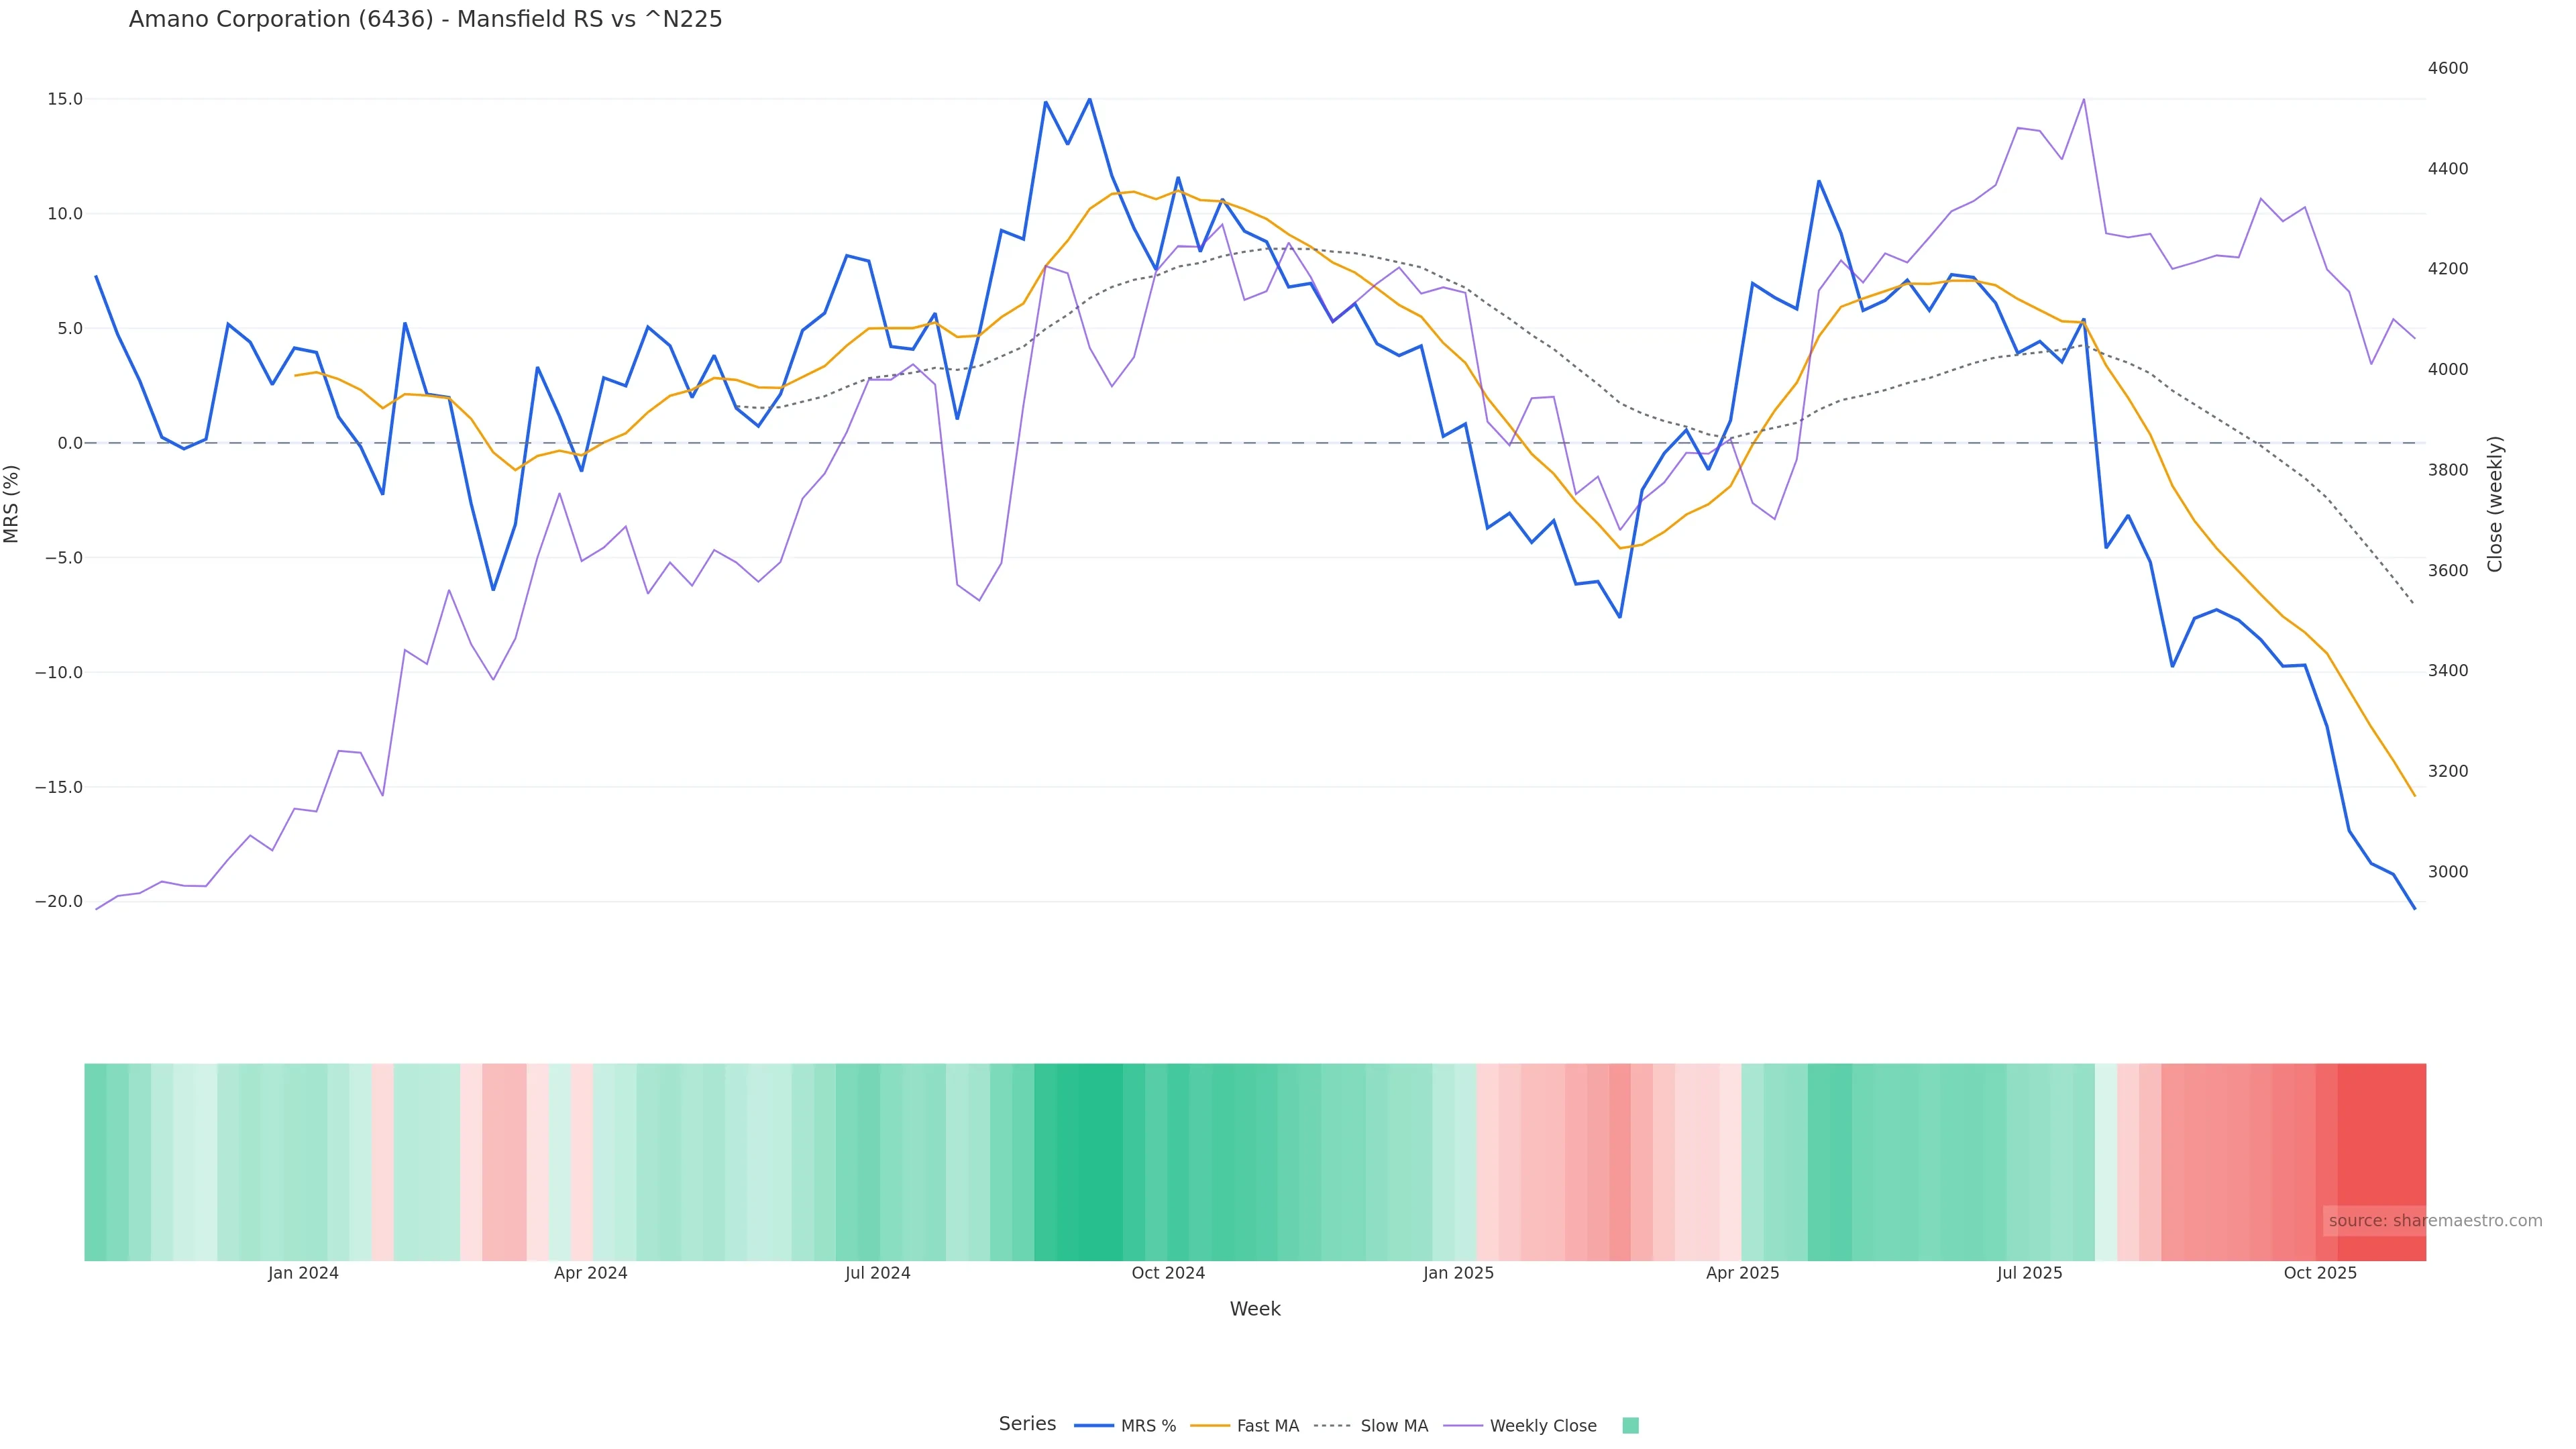Screen dimensions: 2576x1449
Task: Click the dashed Slow MA legend line icon
Action: 1333,1426
